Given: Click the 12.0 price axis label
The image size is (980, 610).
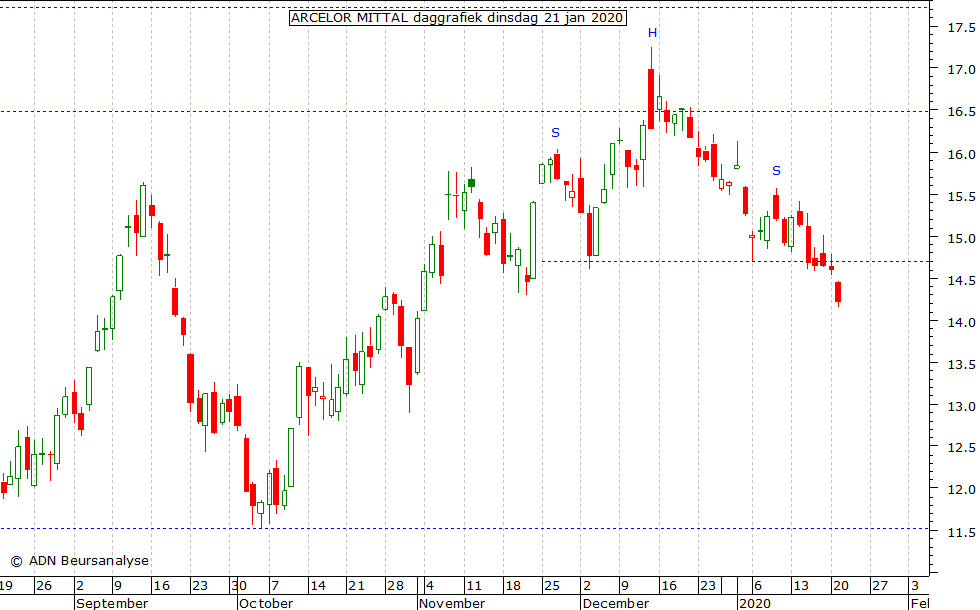Looking at the screenshot, I should tap(961, 490).
